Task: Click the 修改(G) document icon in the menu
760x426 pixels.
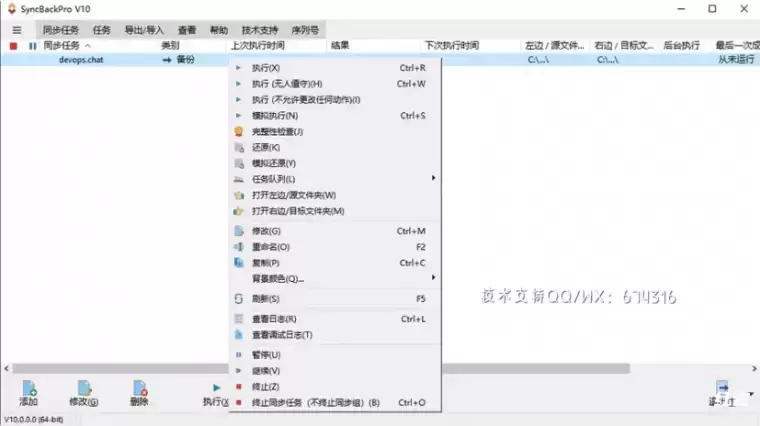Action: pos(238,231)
